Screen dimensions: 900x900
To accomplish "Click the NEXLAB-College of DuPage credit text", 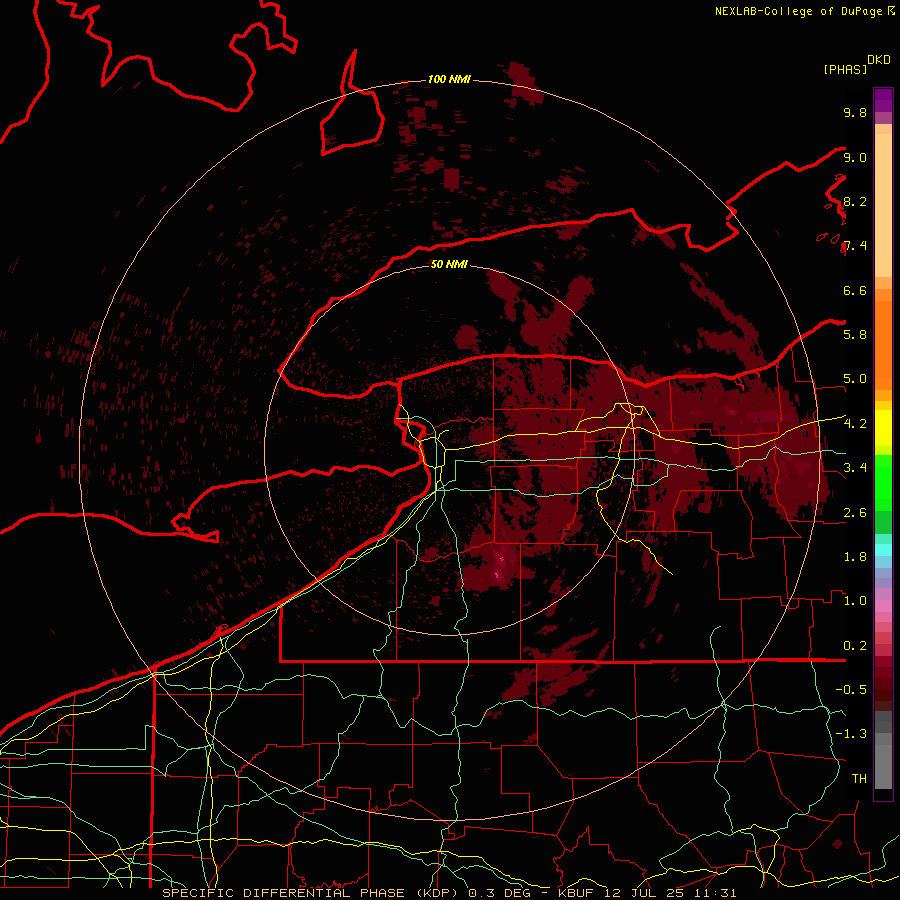I will [805, 11].
